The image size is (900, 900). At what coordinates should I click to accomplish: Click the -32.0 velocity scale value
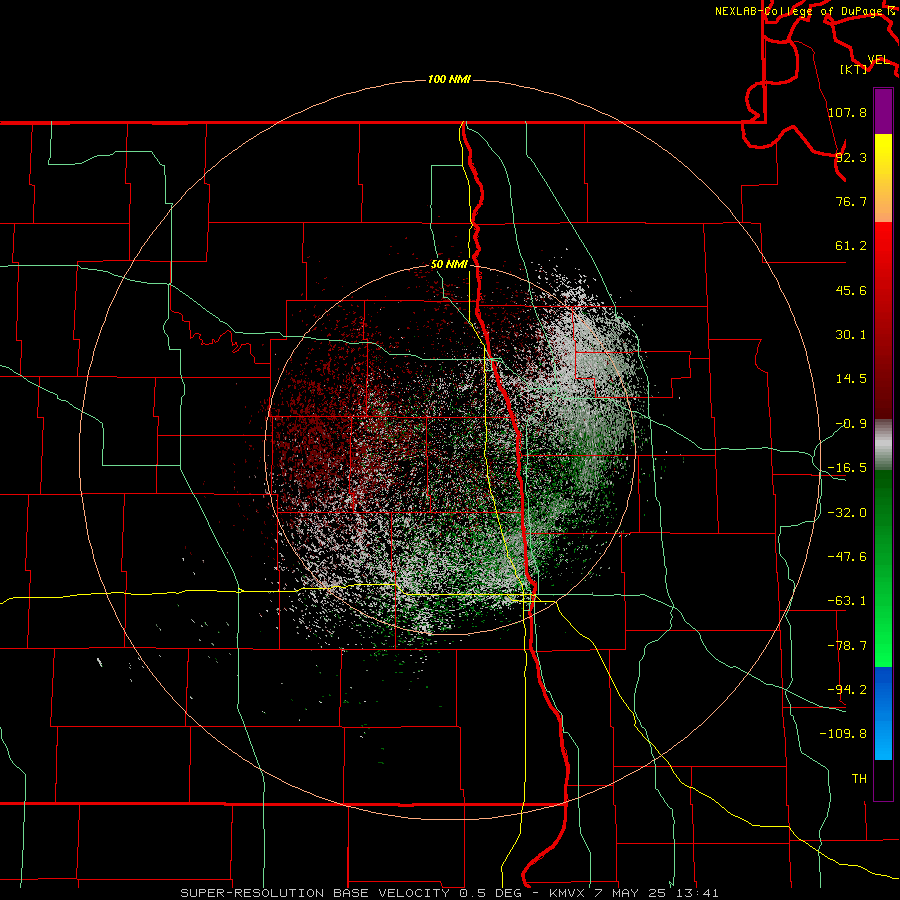847,513
